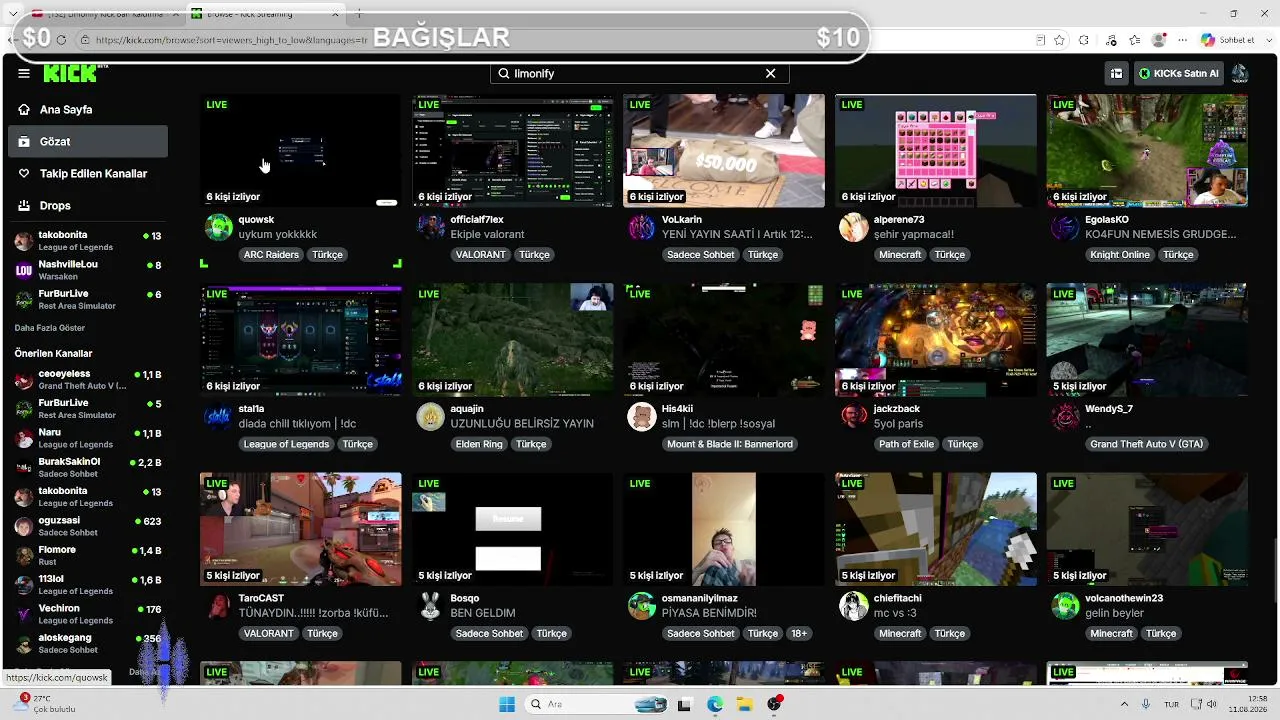Click the chieftachi channel avatar

pos(854,605)
